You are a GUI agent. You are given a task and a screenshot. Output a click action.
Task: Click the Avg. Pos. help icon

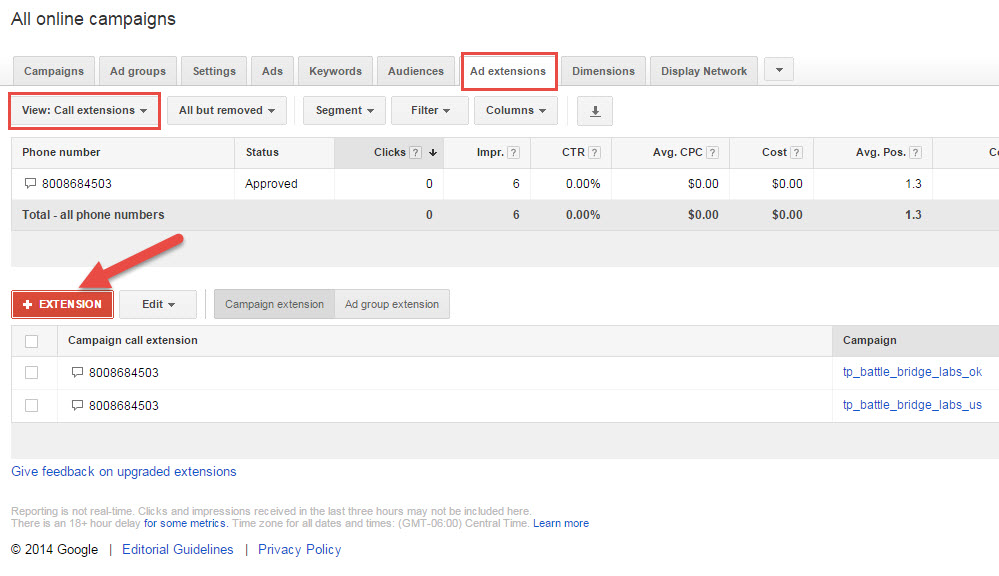click(x=914, y=153)
